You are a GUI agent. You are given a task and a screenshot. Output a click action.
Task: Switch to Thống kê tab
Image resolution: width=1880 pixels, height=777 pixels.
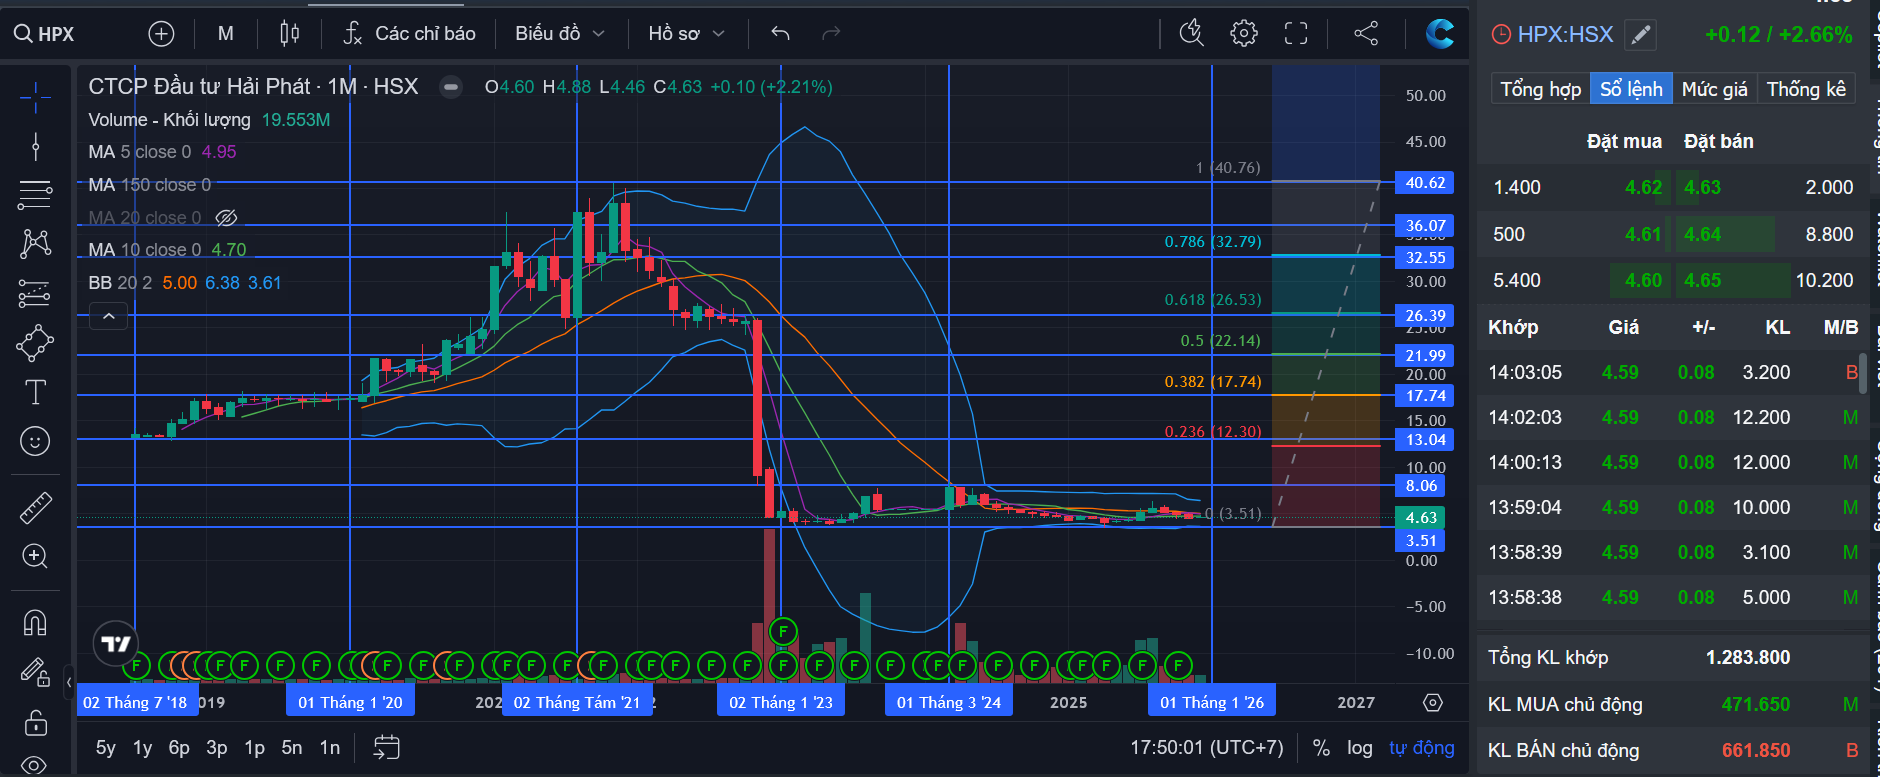pyautogui.click(x=1806, y=89)
